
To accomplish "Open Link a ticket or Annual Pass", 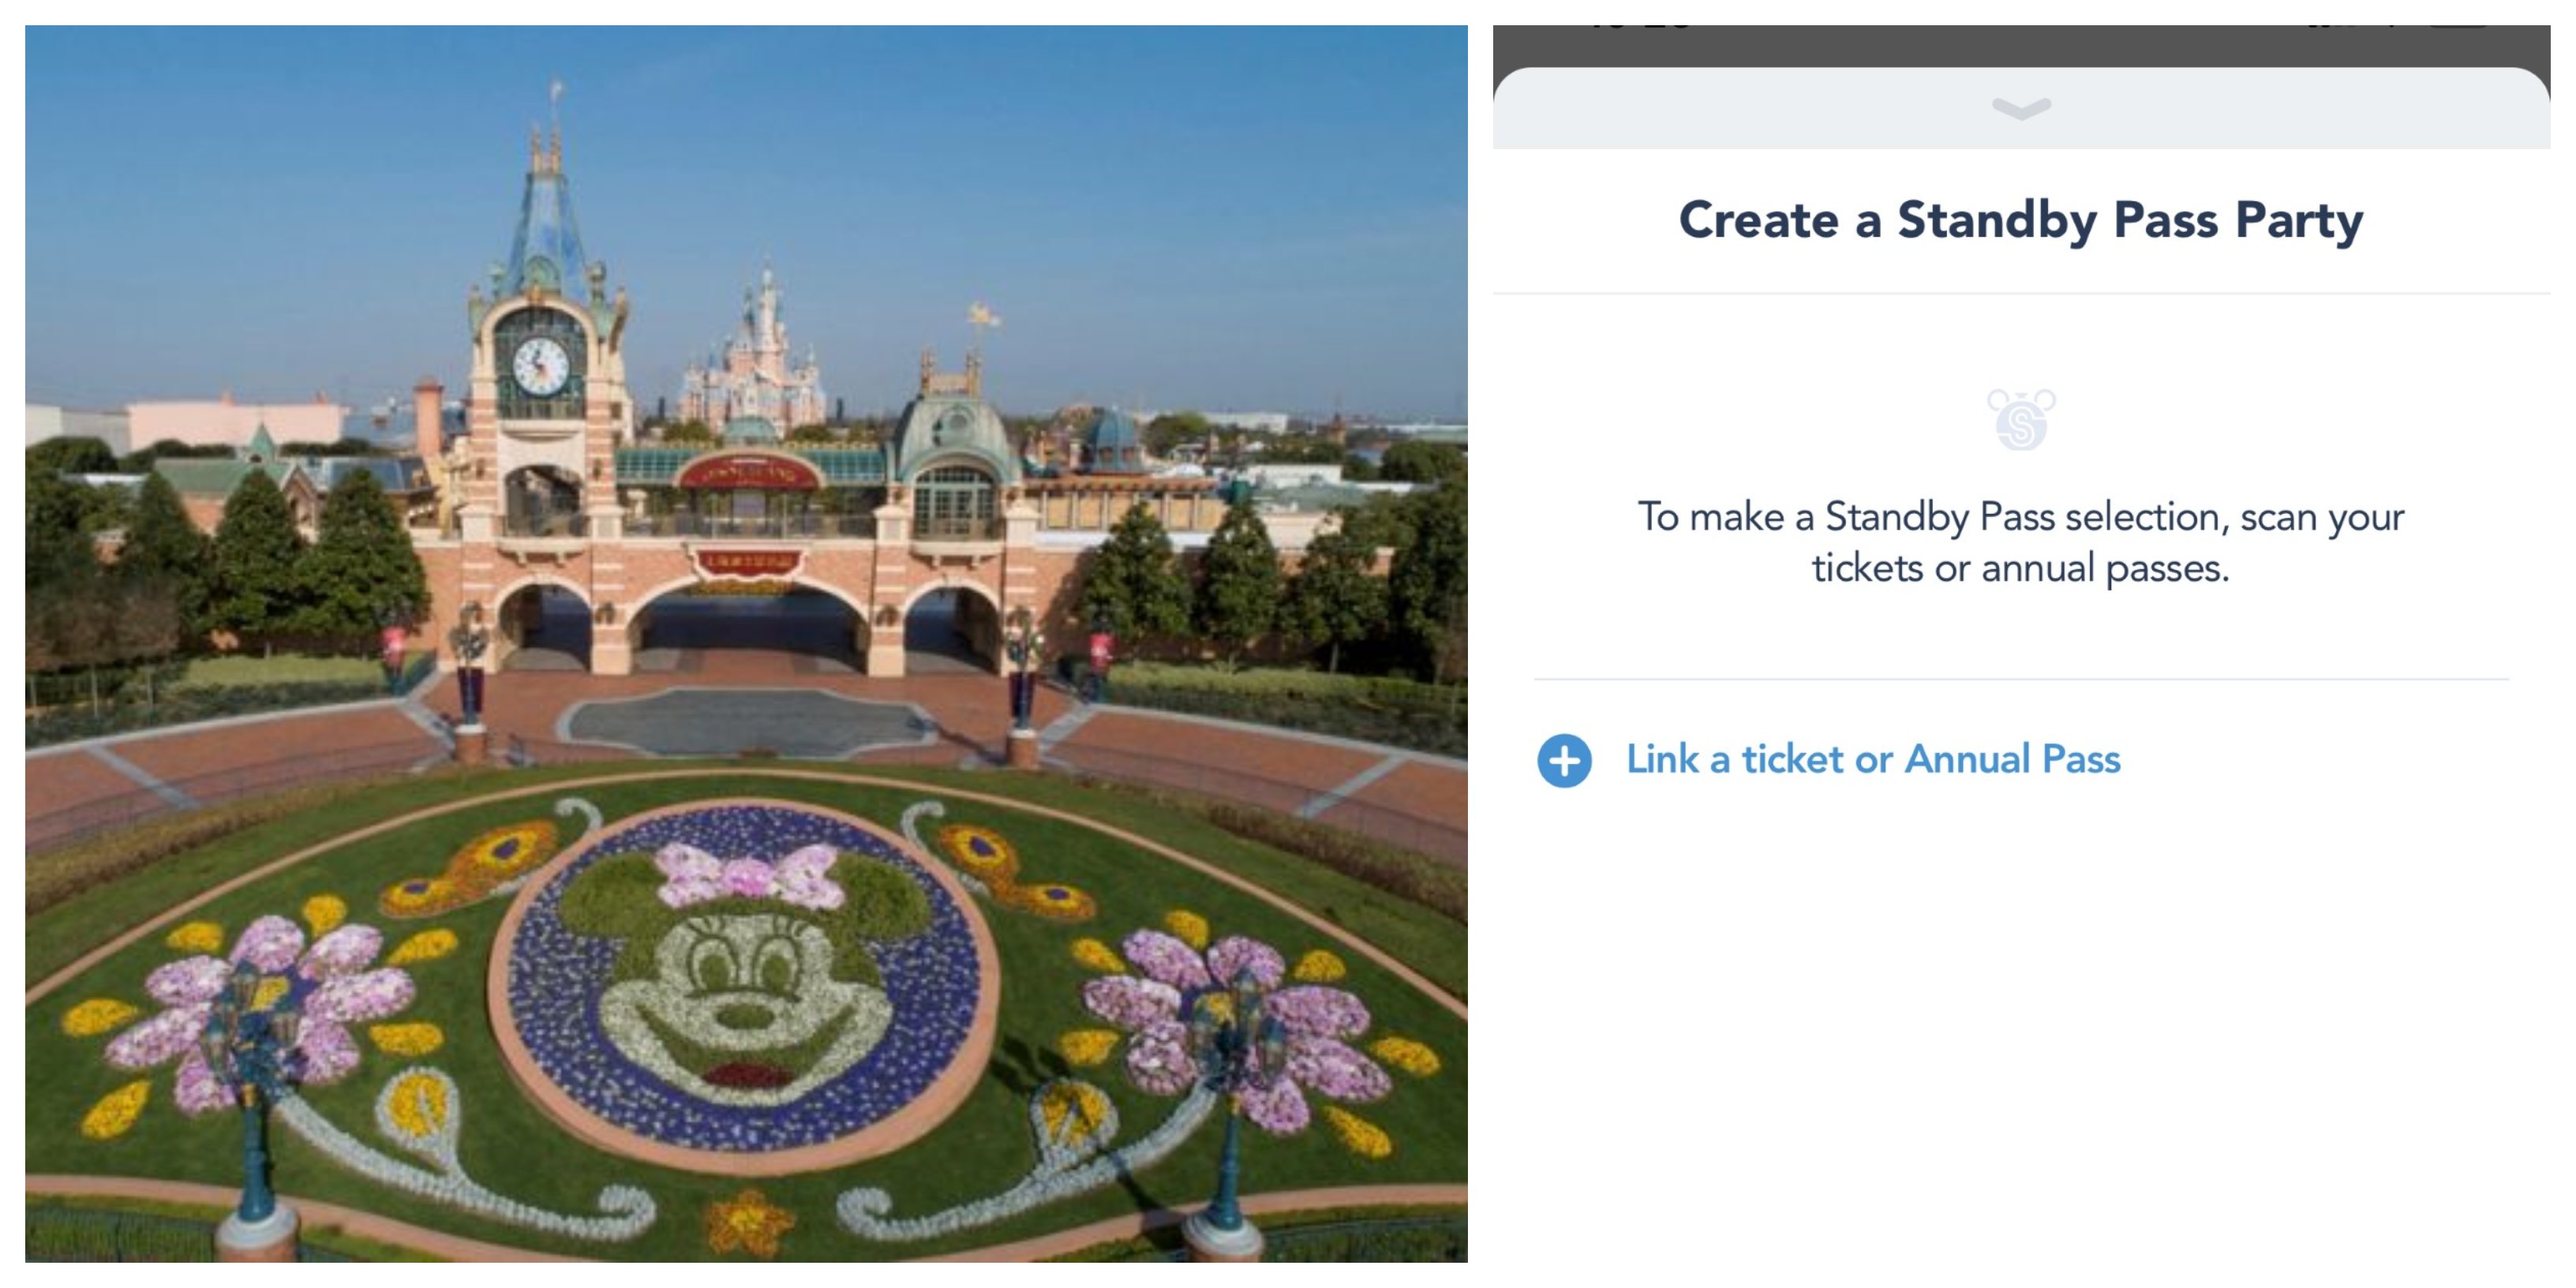I will tap(1872, 759).
